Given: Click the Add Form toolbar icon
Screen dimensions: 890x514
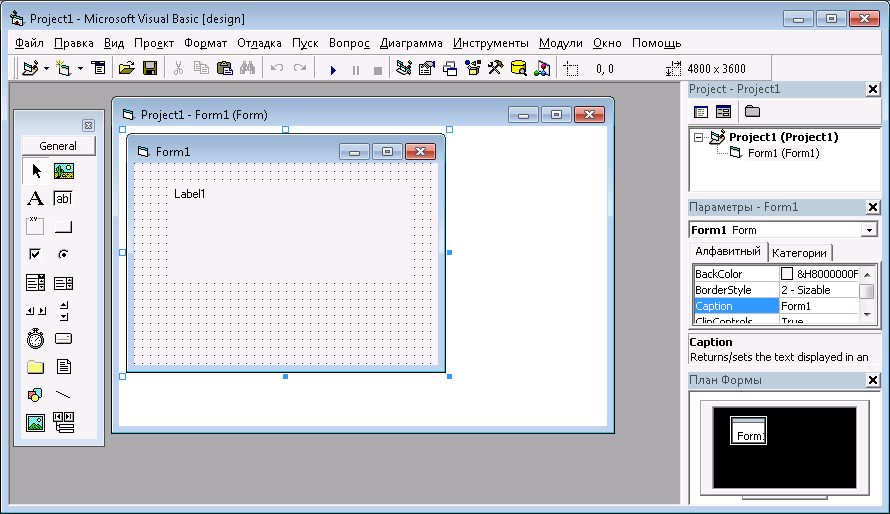Looking at the screenshot, I should [64, 69].
